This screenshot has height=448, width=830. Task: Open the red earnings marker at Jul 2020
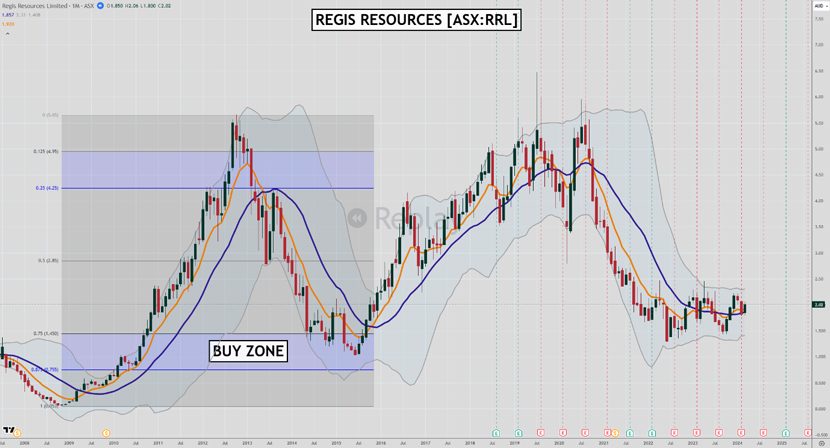pos(585,433)
